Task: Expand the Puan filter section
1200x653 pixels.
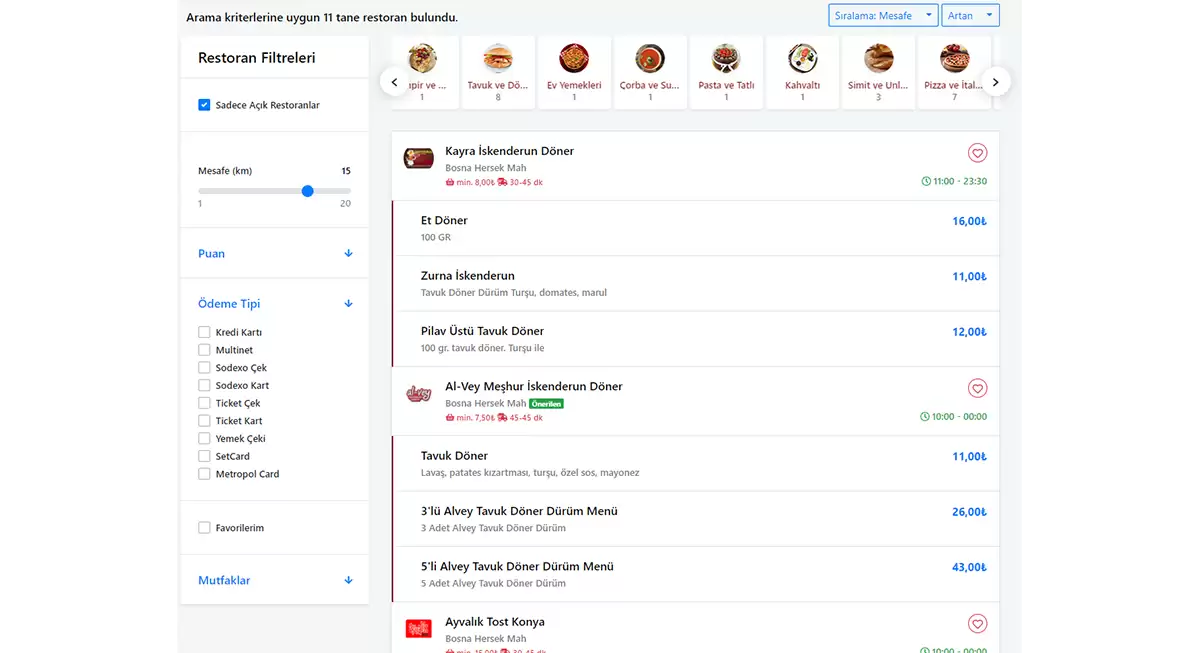Action: (x=275, y=254)
